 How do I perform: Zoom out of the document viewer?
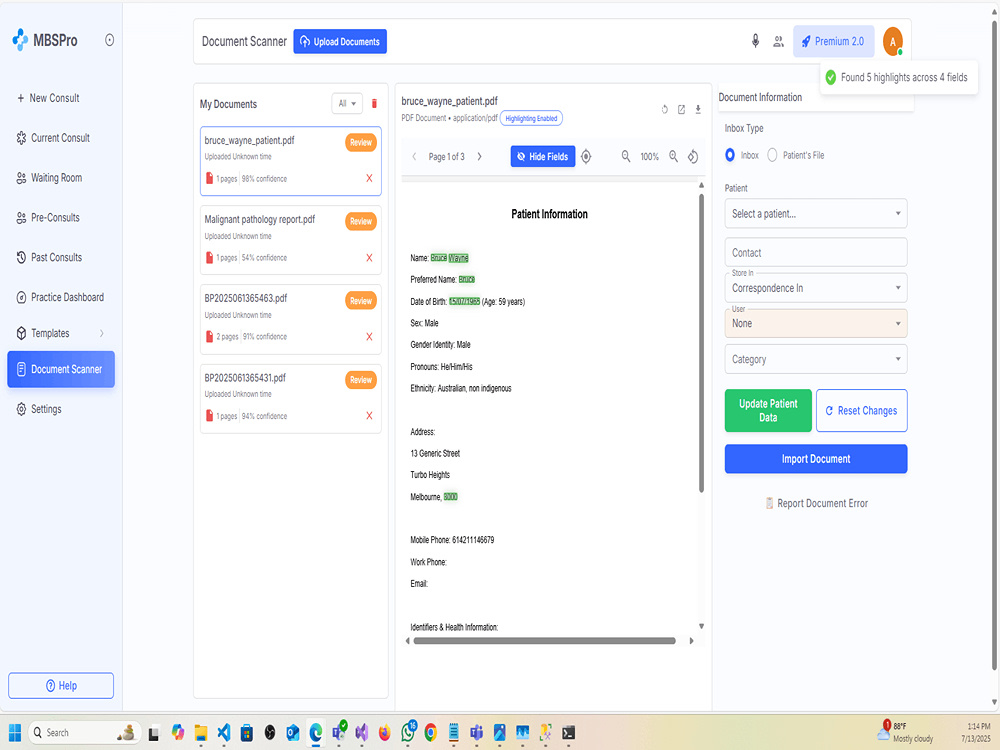626,156
